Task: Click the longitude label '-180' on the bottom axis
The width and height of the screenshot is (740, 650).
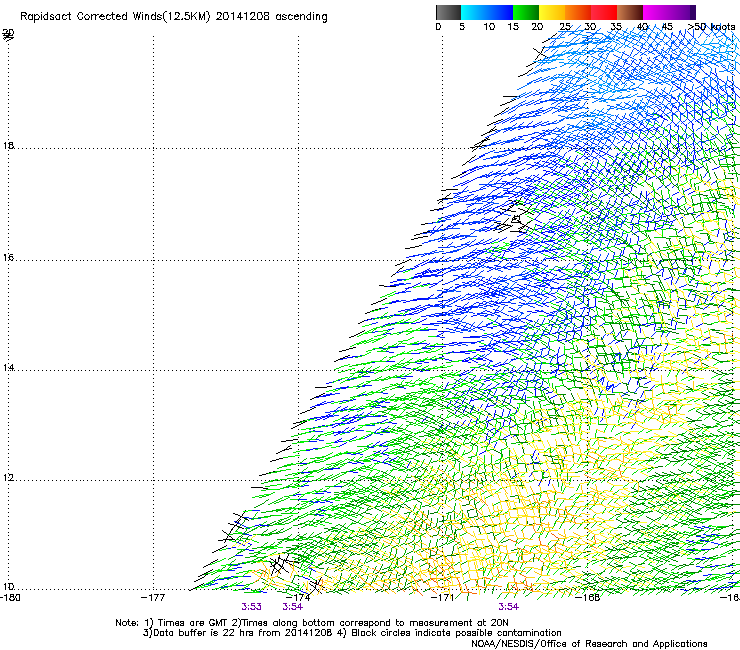Action: coord(10,597)
